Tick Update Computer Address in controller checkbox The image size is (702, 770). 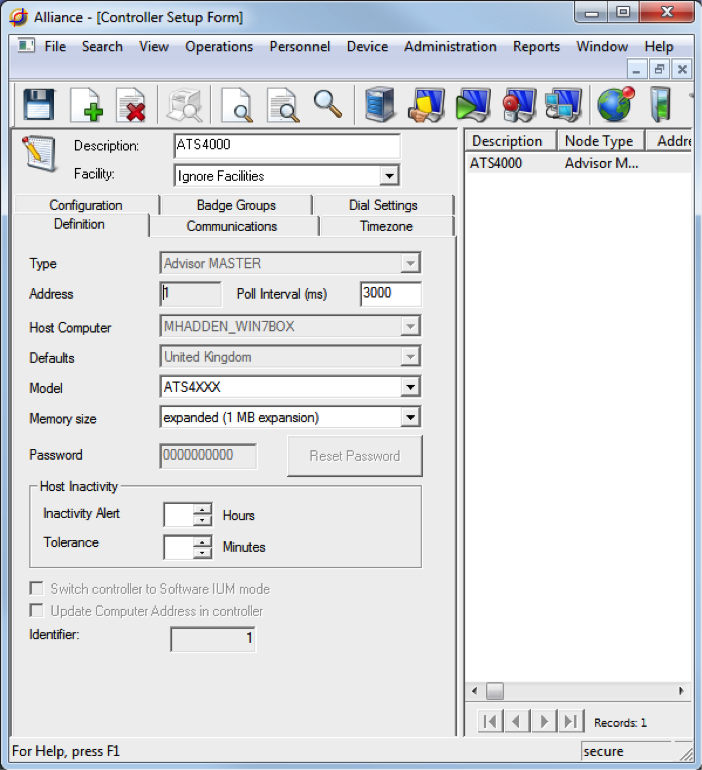pos(37,611)
